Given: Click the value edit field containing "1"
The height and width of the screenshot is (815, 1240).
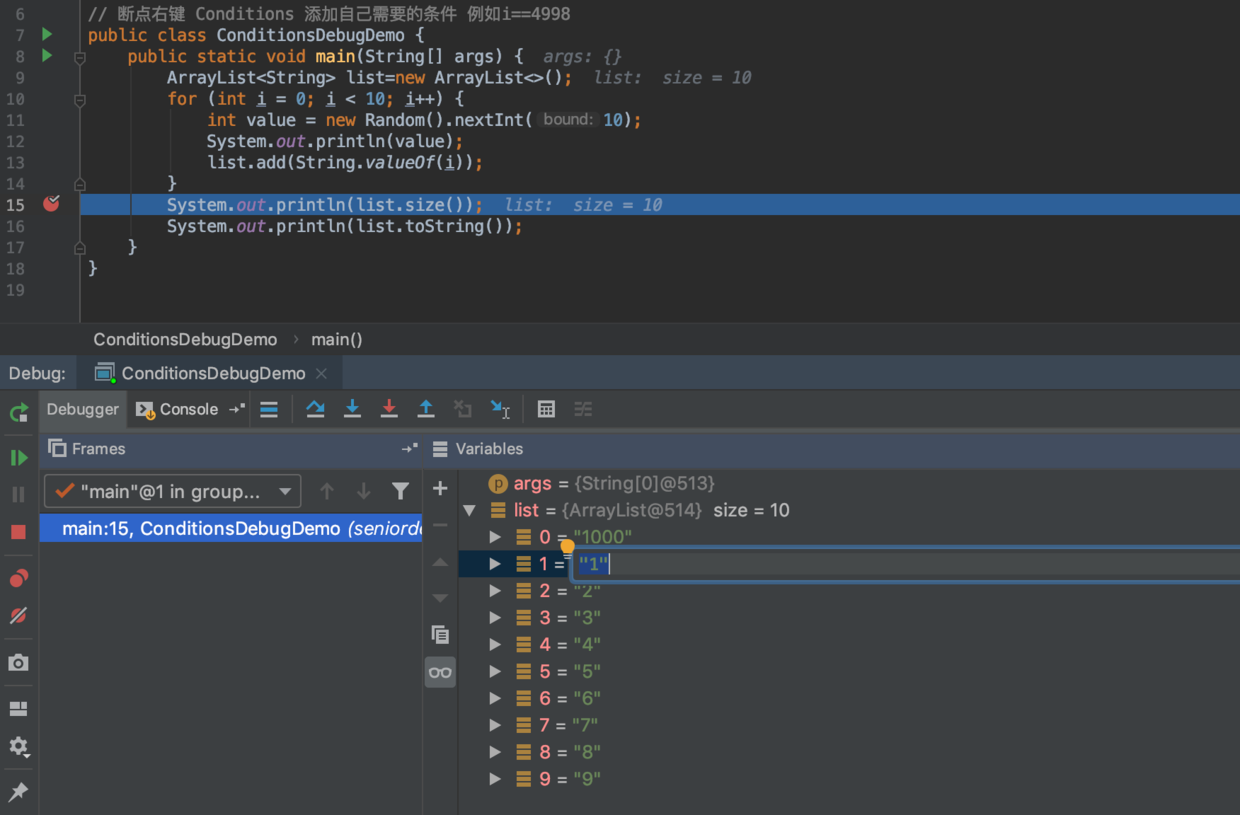Looking at the screenshot, I should pos(905,564).
